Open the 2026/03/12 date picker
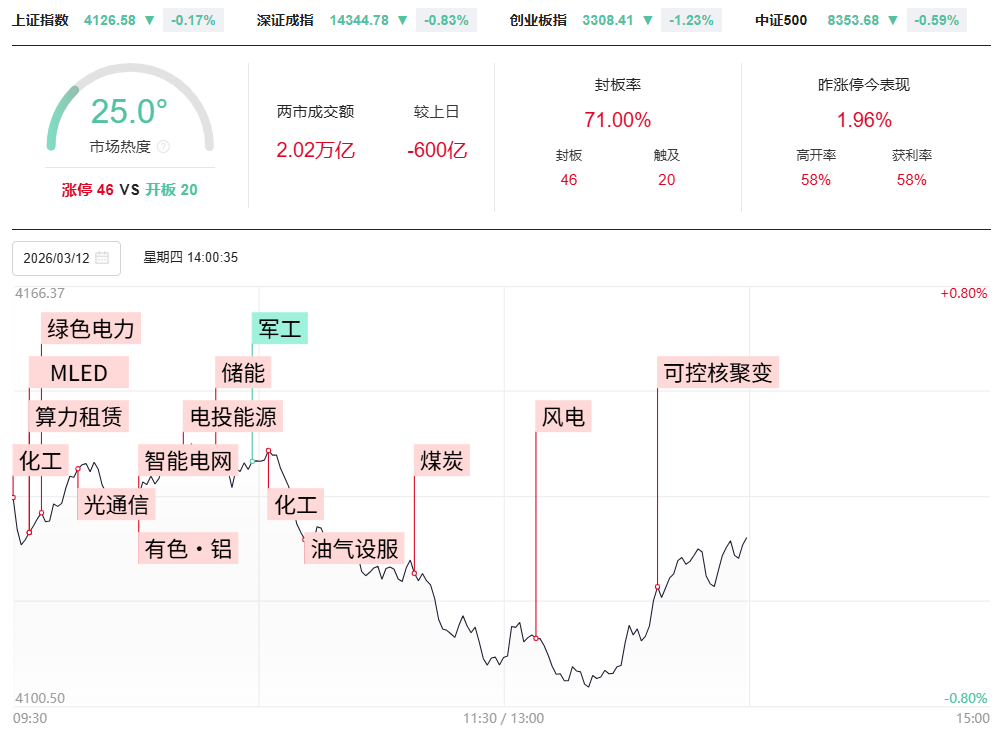Image resolution: width=1001 pixels, height=743 pixels. click(66, 258)
